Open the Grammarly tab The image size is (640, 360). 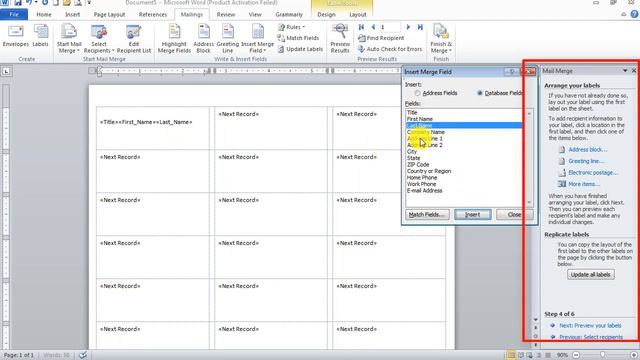(289, 14)
